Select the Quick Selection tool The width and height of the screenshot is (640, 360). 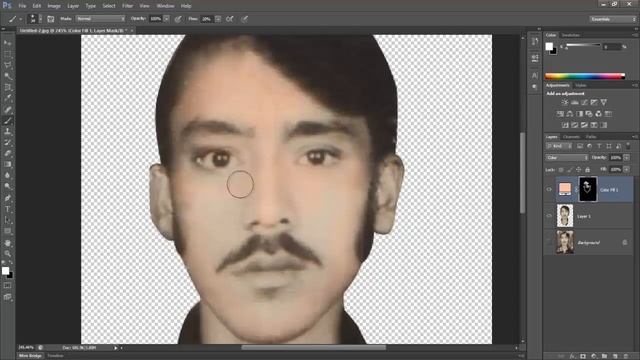[7, 76]
